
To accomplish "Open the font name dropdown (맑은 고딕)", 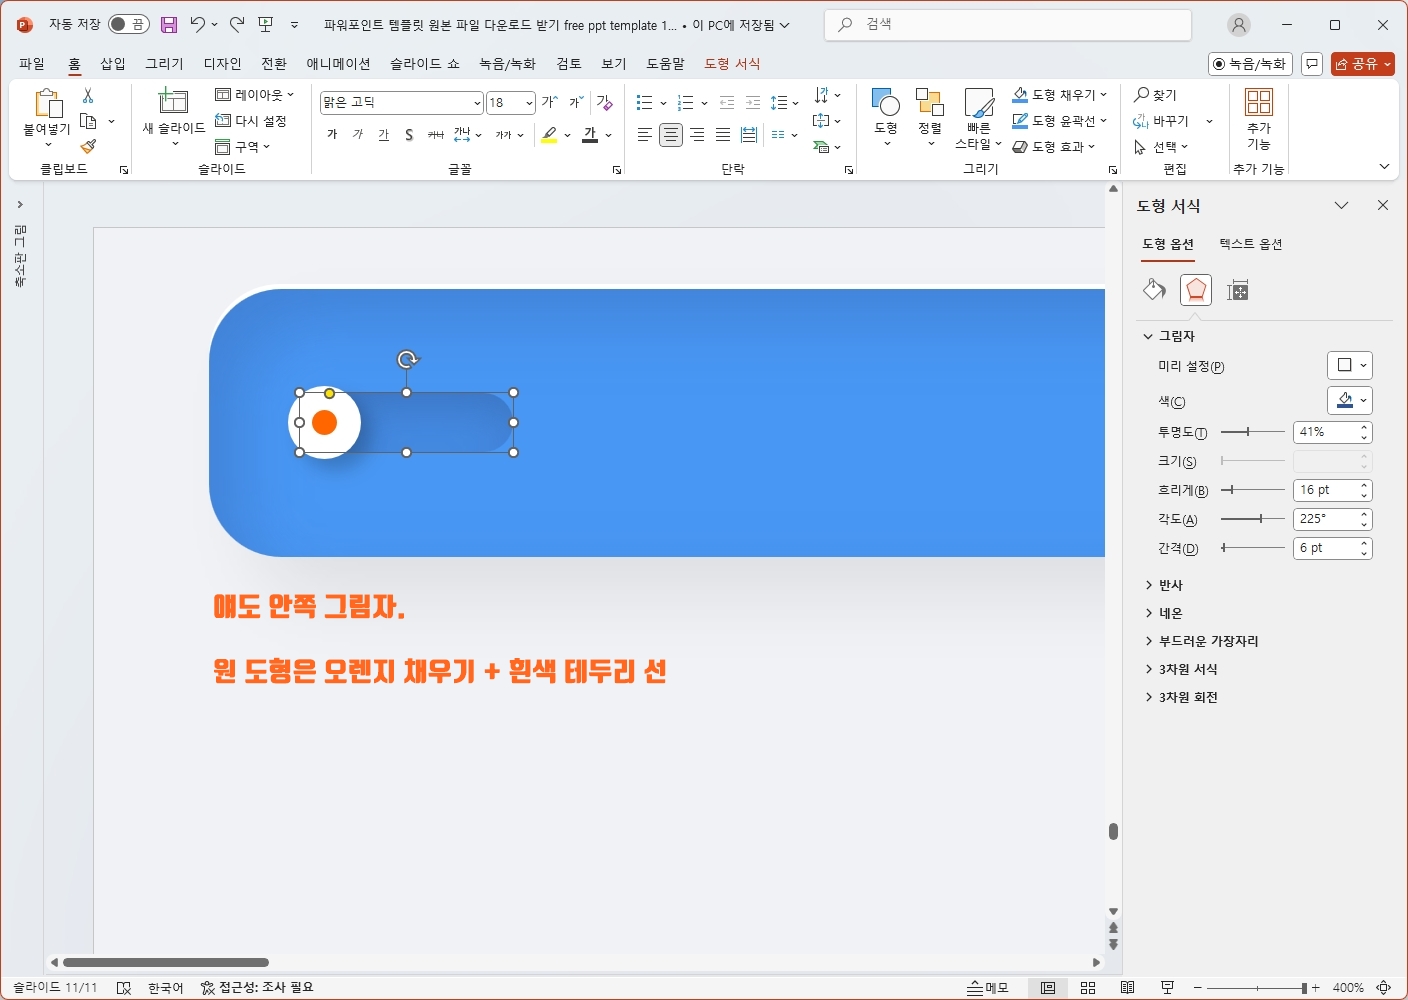I will (x=477, y=103).
